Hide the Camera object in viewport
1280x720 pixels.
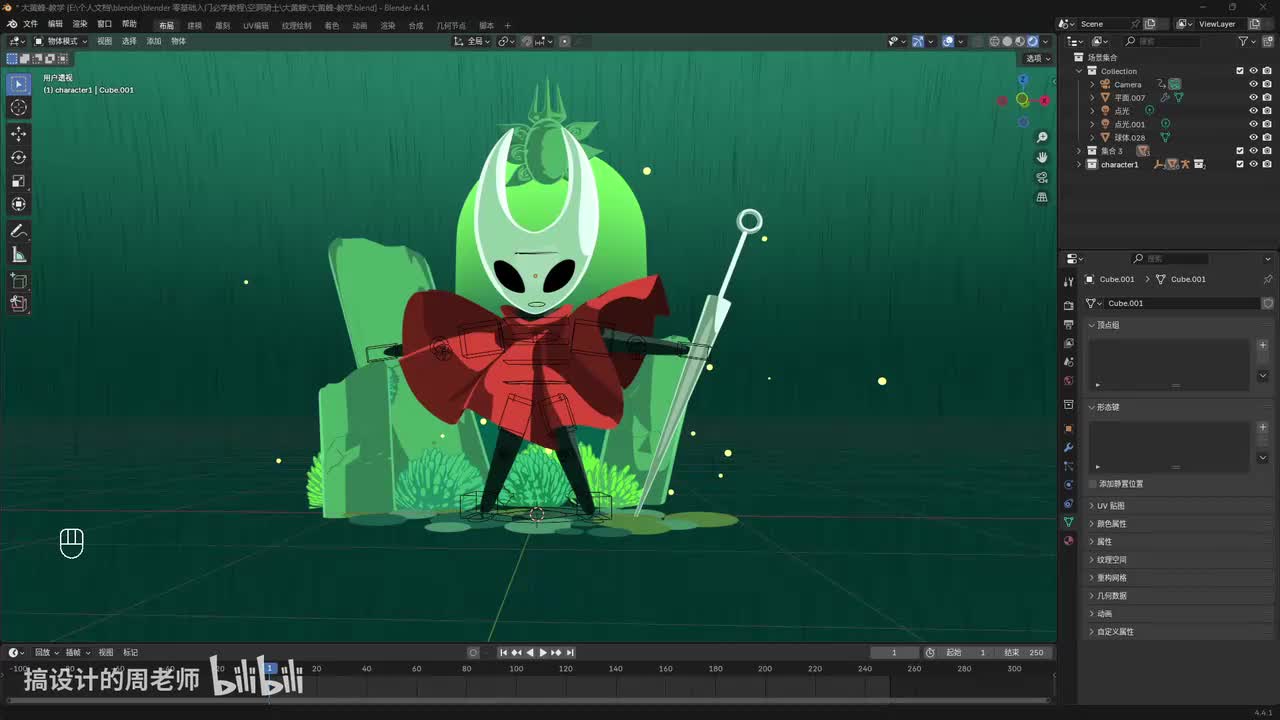[1253, 84]
